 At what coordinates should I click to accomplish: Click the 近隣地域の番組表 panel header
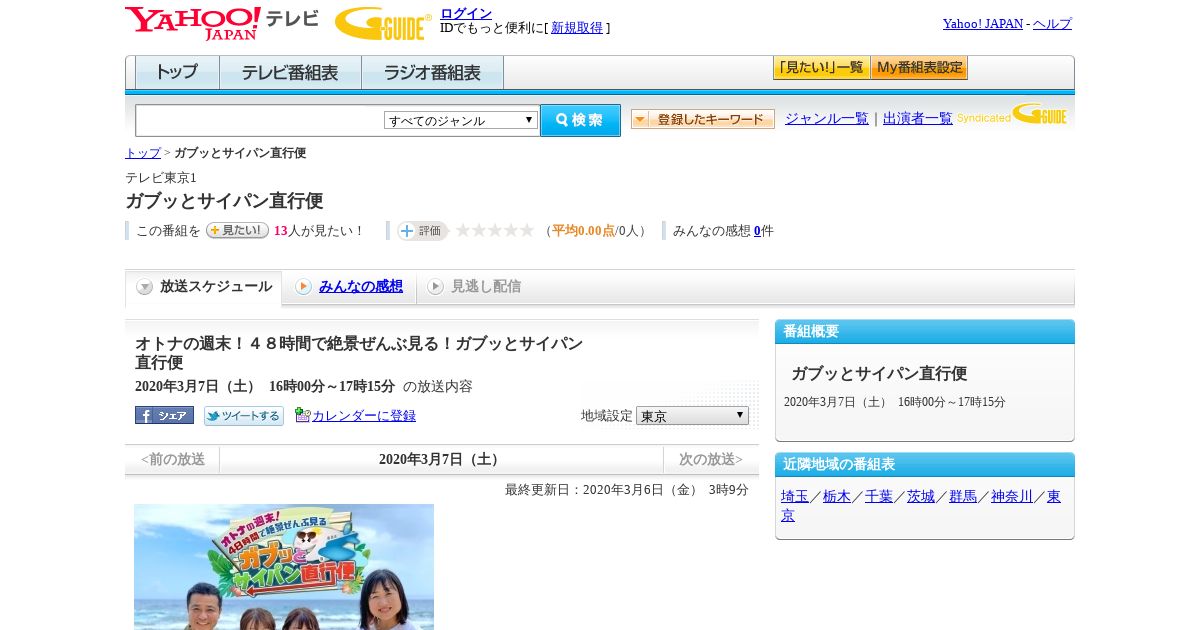click(x=925, y=465)
